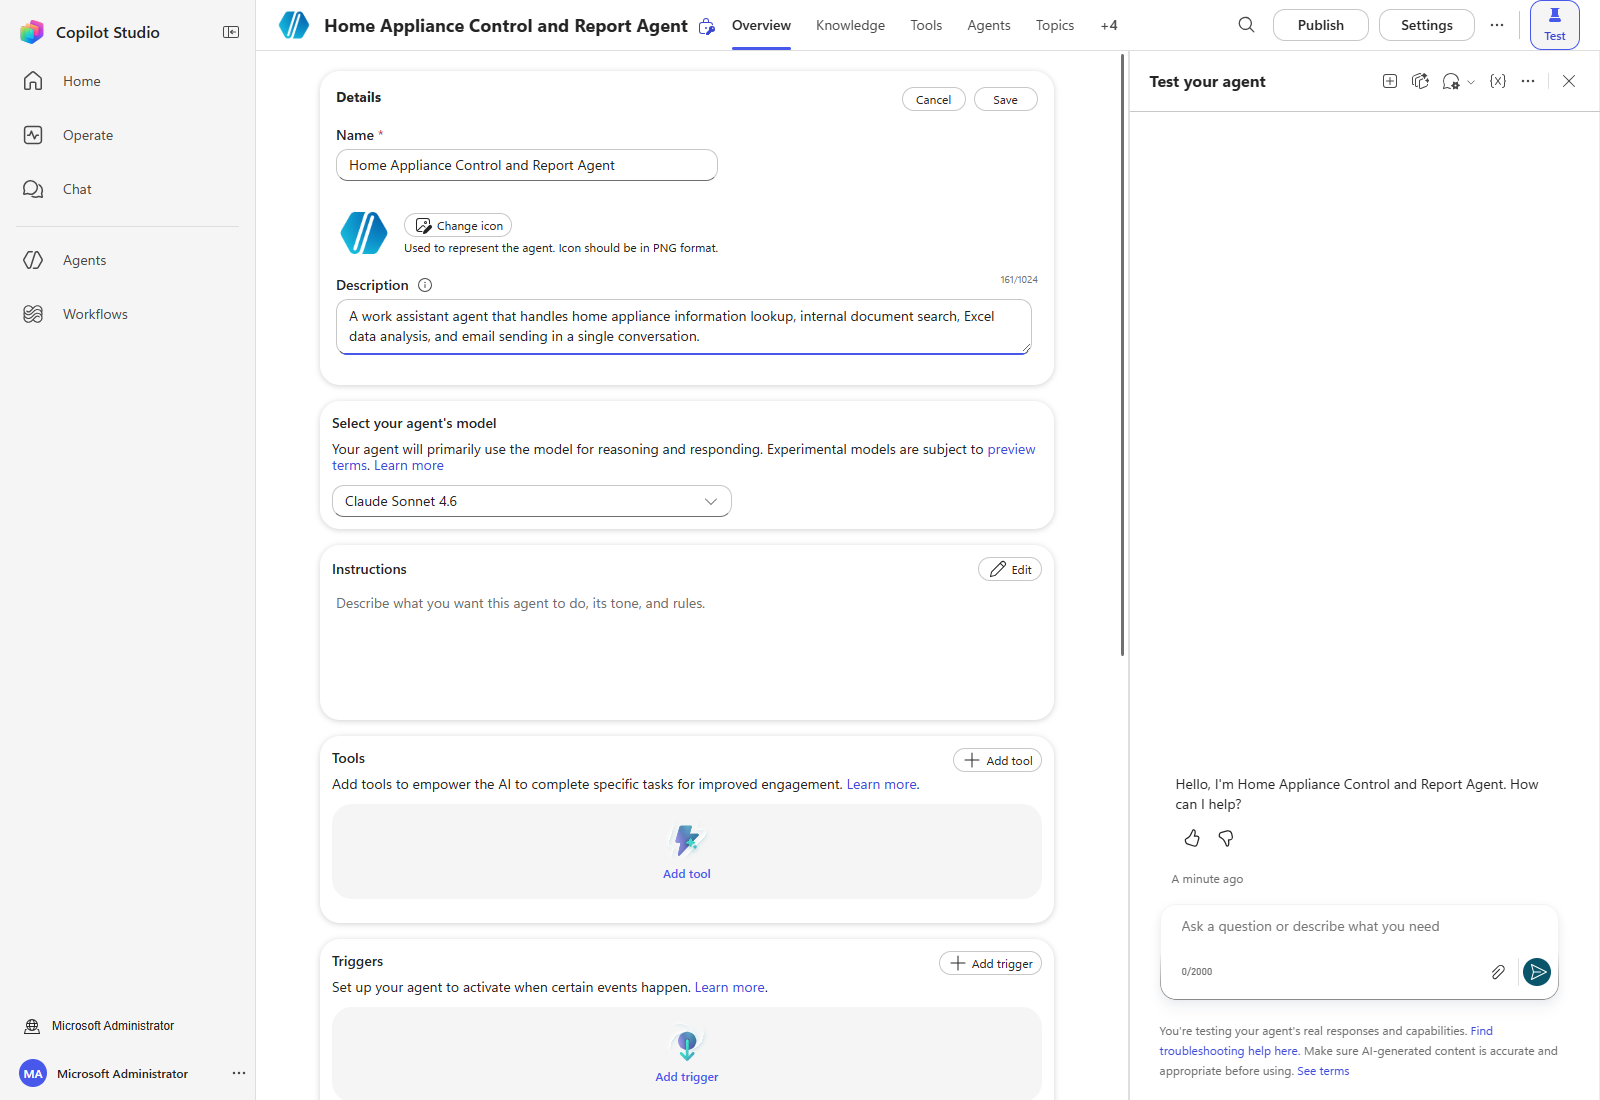Give a thumbs down to the greeting message
Image resolution: width=1600 pixels, height=1100 pixels.
tap(1226, 838)
